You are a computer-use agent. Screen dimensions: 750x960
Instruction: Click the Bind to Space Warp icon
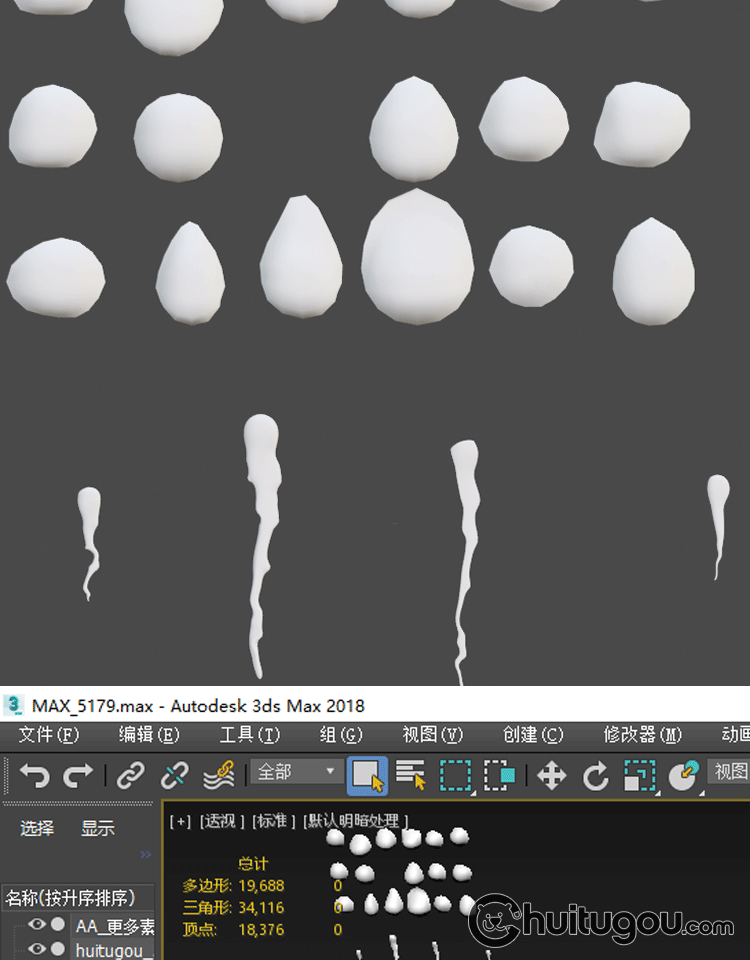[219, 775]
